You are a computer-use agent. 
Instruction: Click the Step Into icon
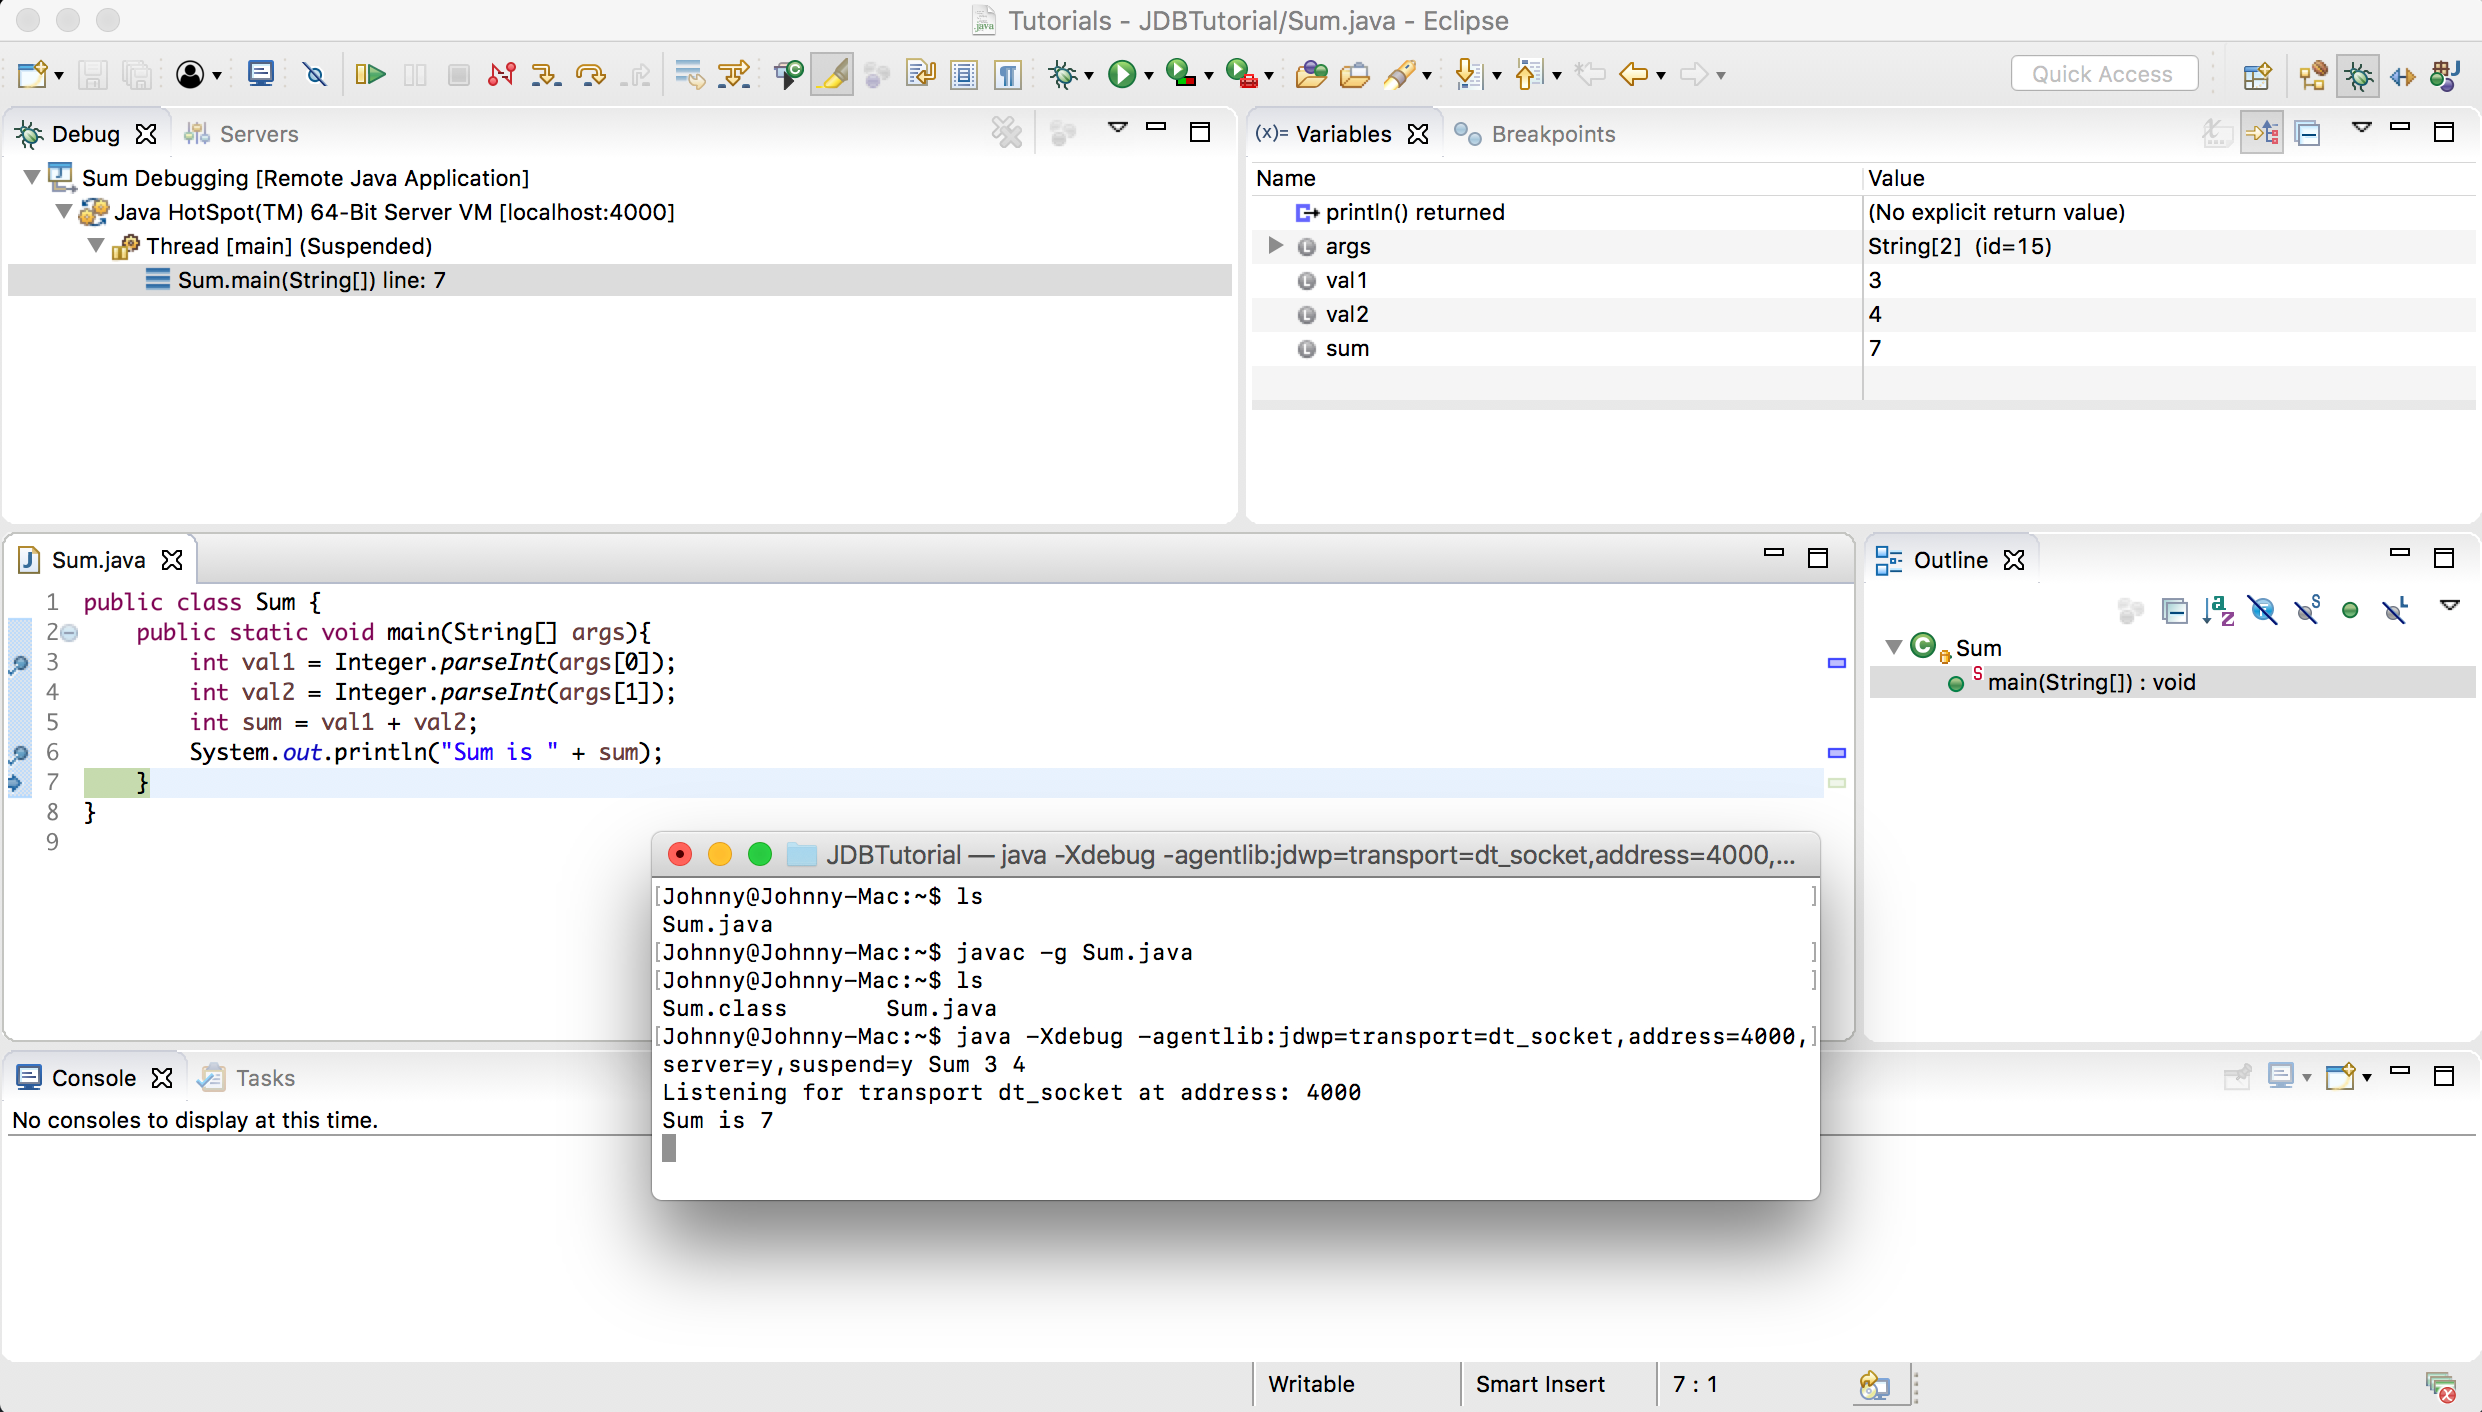(x=546, y=74)
